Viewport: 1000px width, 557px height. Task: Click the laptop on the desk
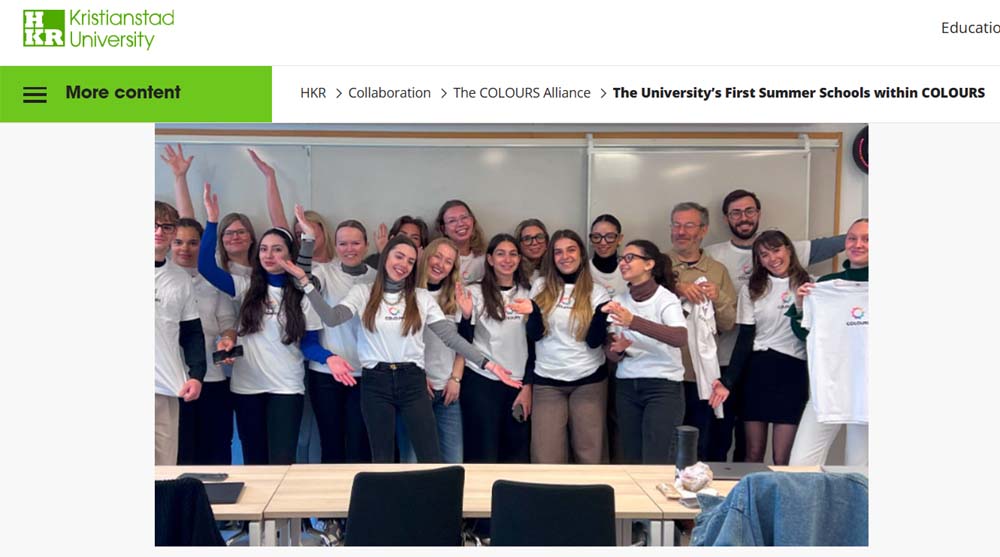(739, 471)
